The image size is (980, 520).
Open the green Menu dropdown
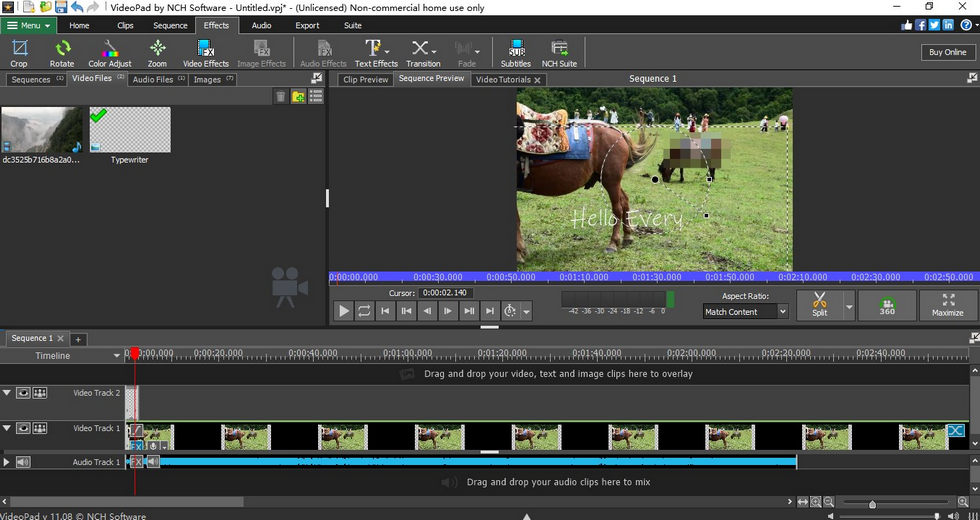click(x=29, y=25)
